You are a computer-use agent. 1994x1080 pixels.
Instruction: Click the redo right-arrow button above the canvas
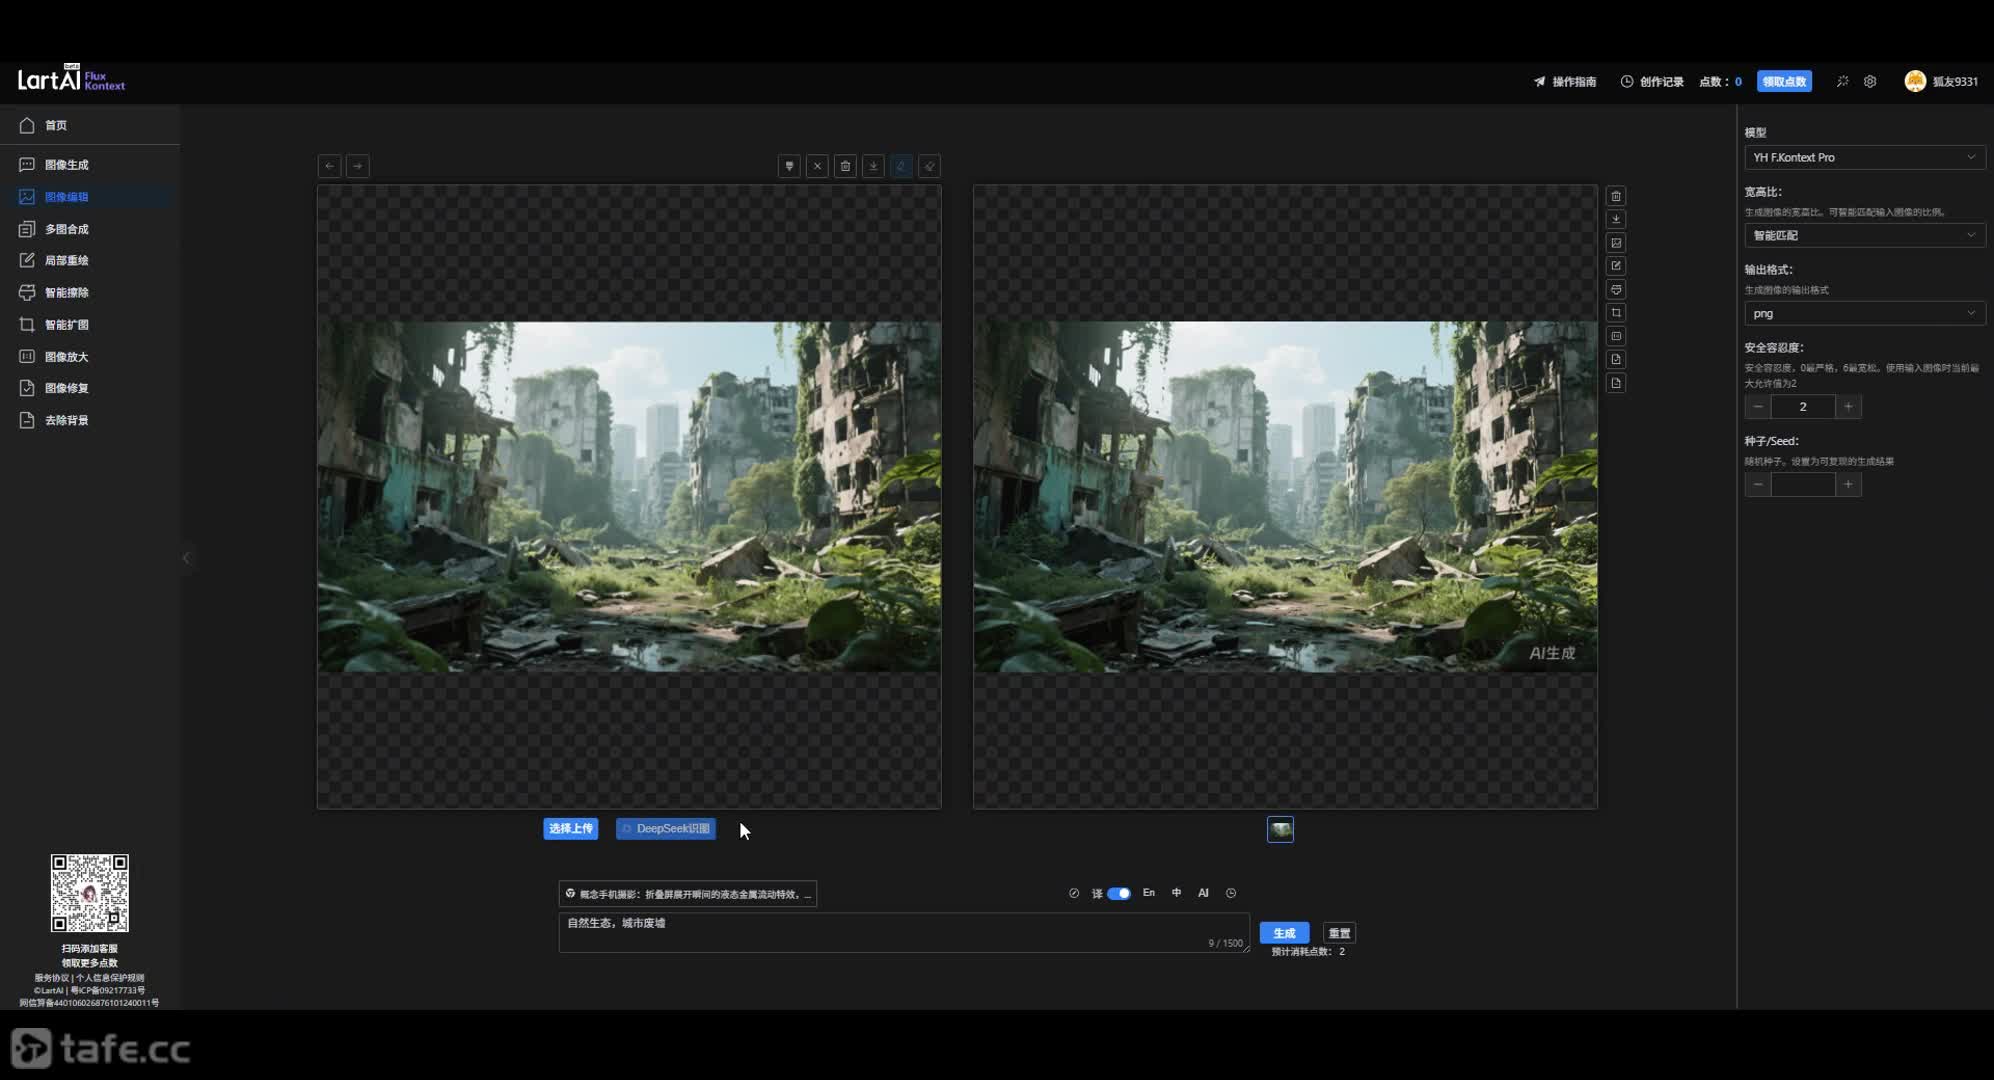click(x=357, y=166)
